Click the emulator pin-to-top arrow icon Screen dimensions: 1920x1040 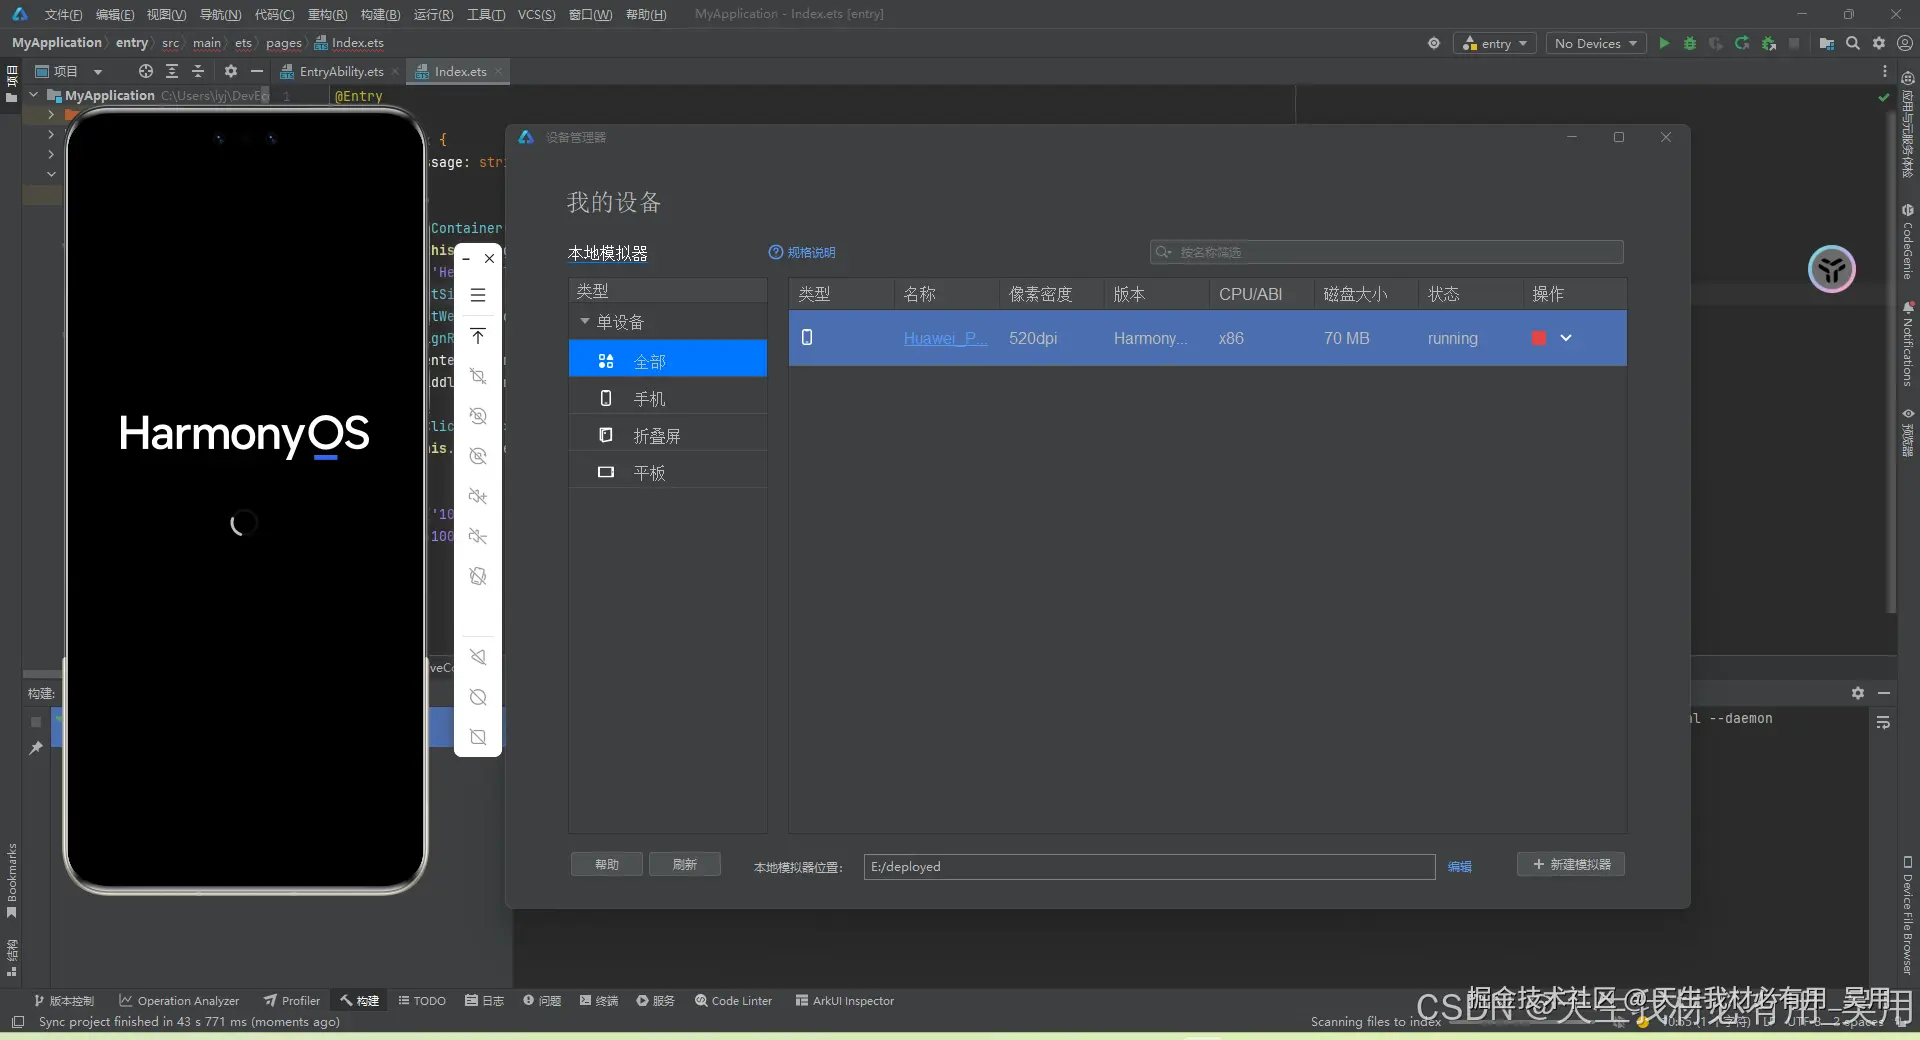click(x=478, y=336)
